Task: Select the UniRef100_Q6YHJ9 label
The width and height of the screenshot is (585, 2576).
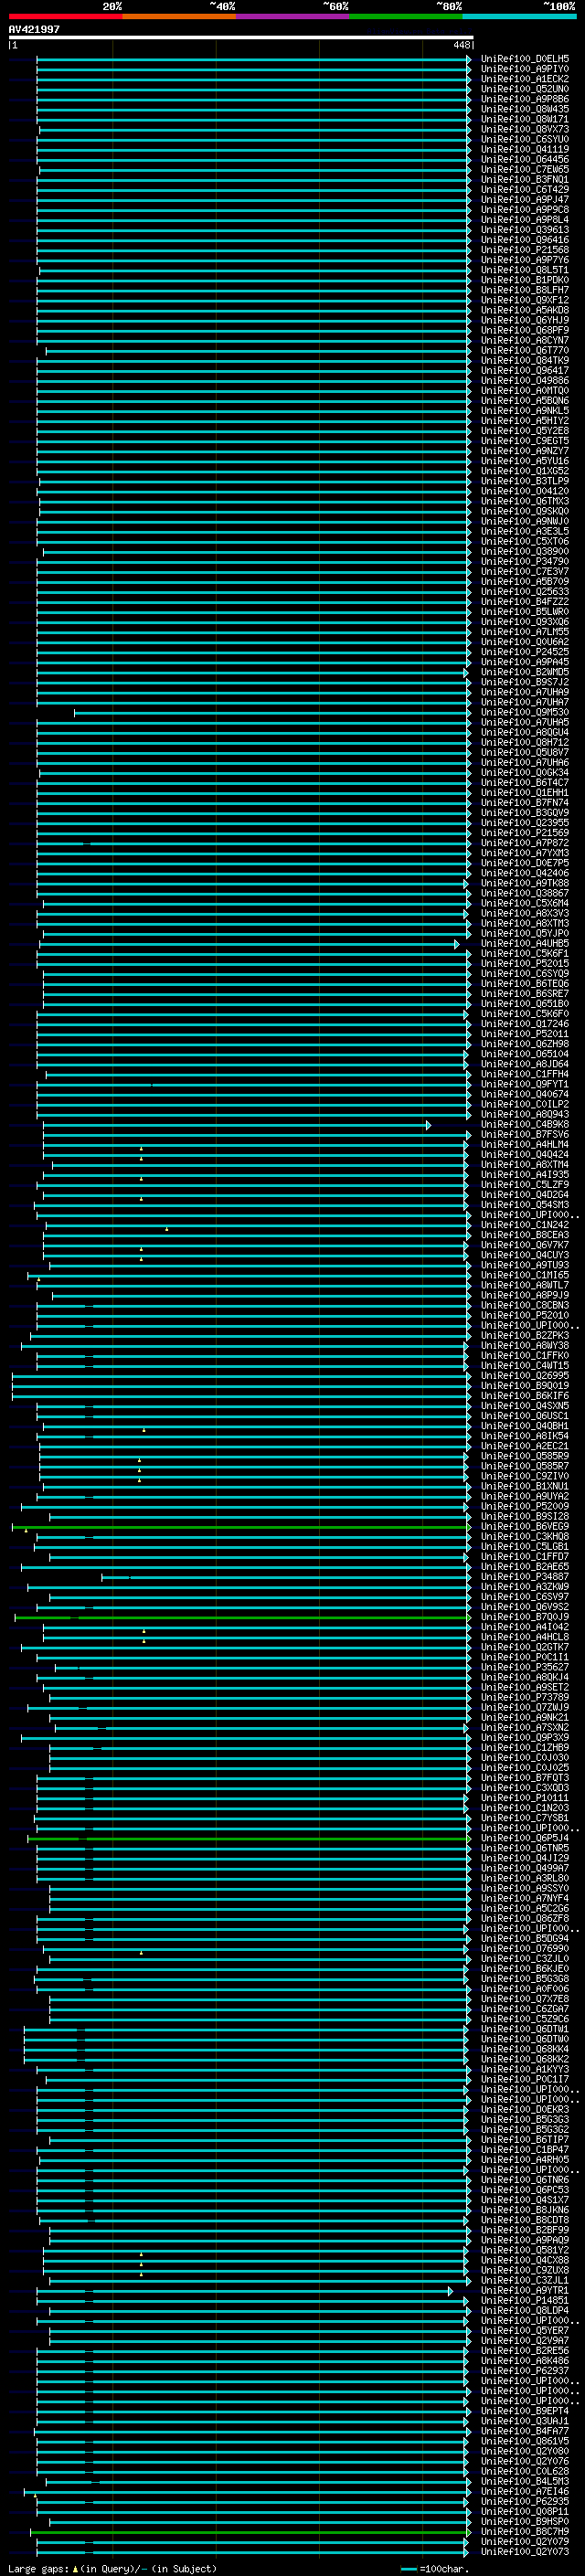Action: (525, 320)
